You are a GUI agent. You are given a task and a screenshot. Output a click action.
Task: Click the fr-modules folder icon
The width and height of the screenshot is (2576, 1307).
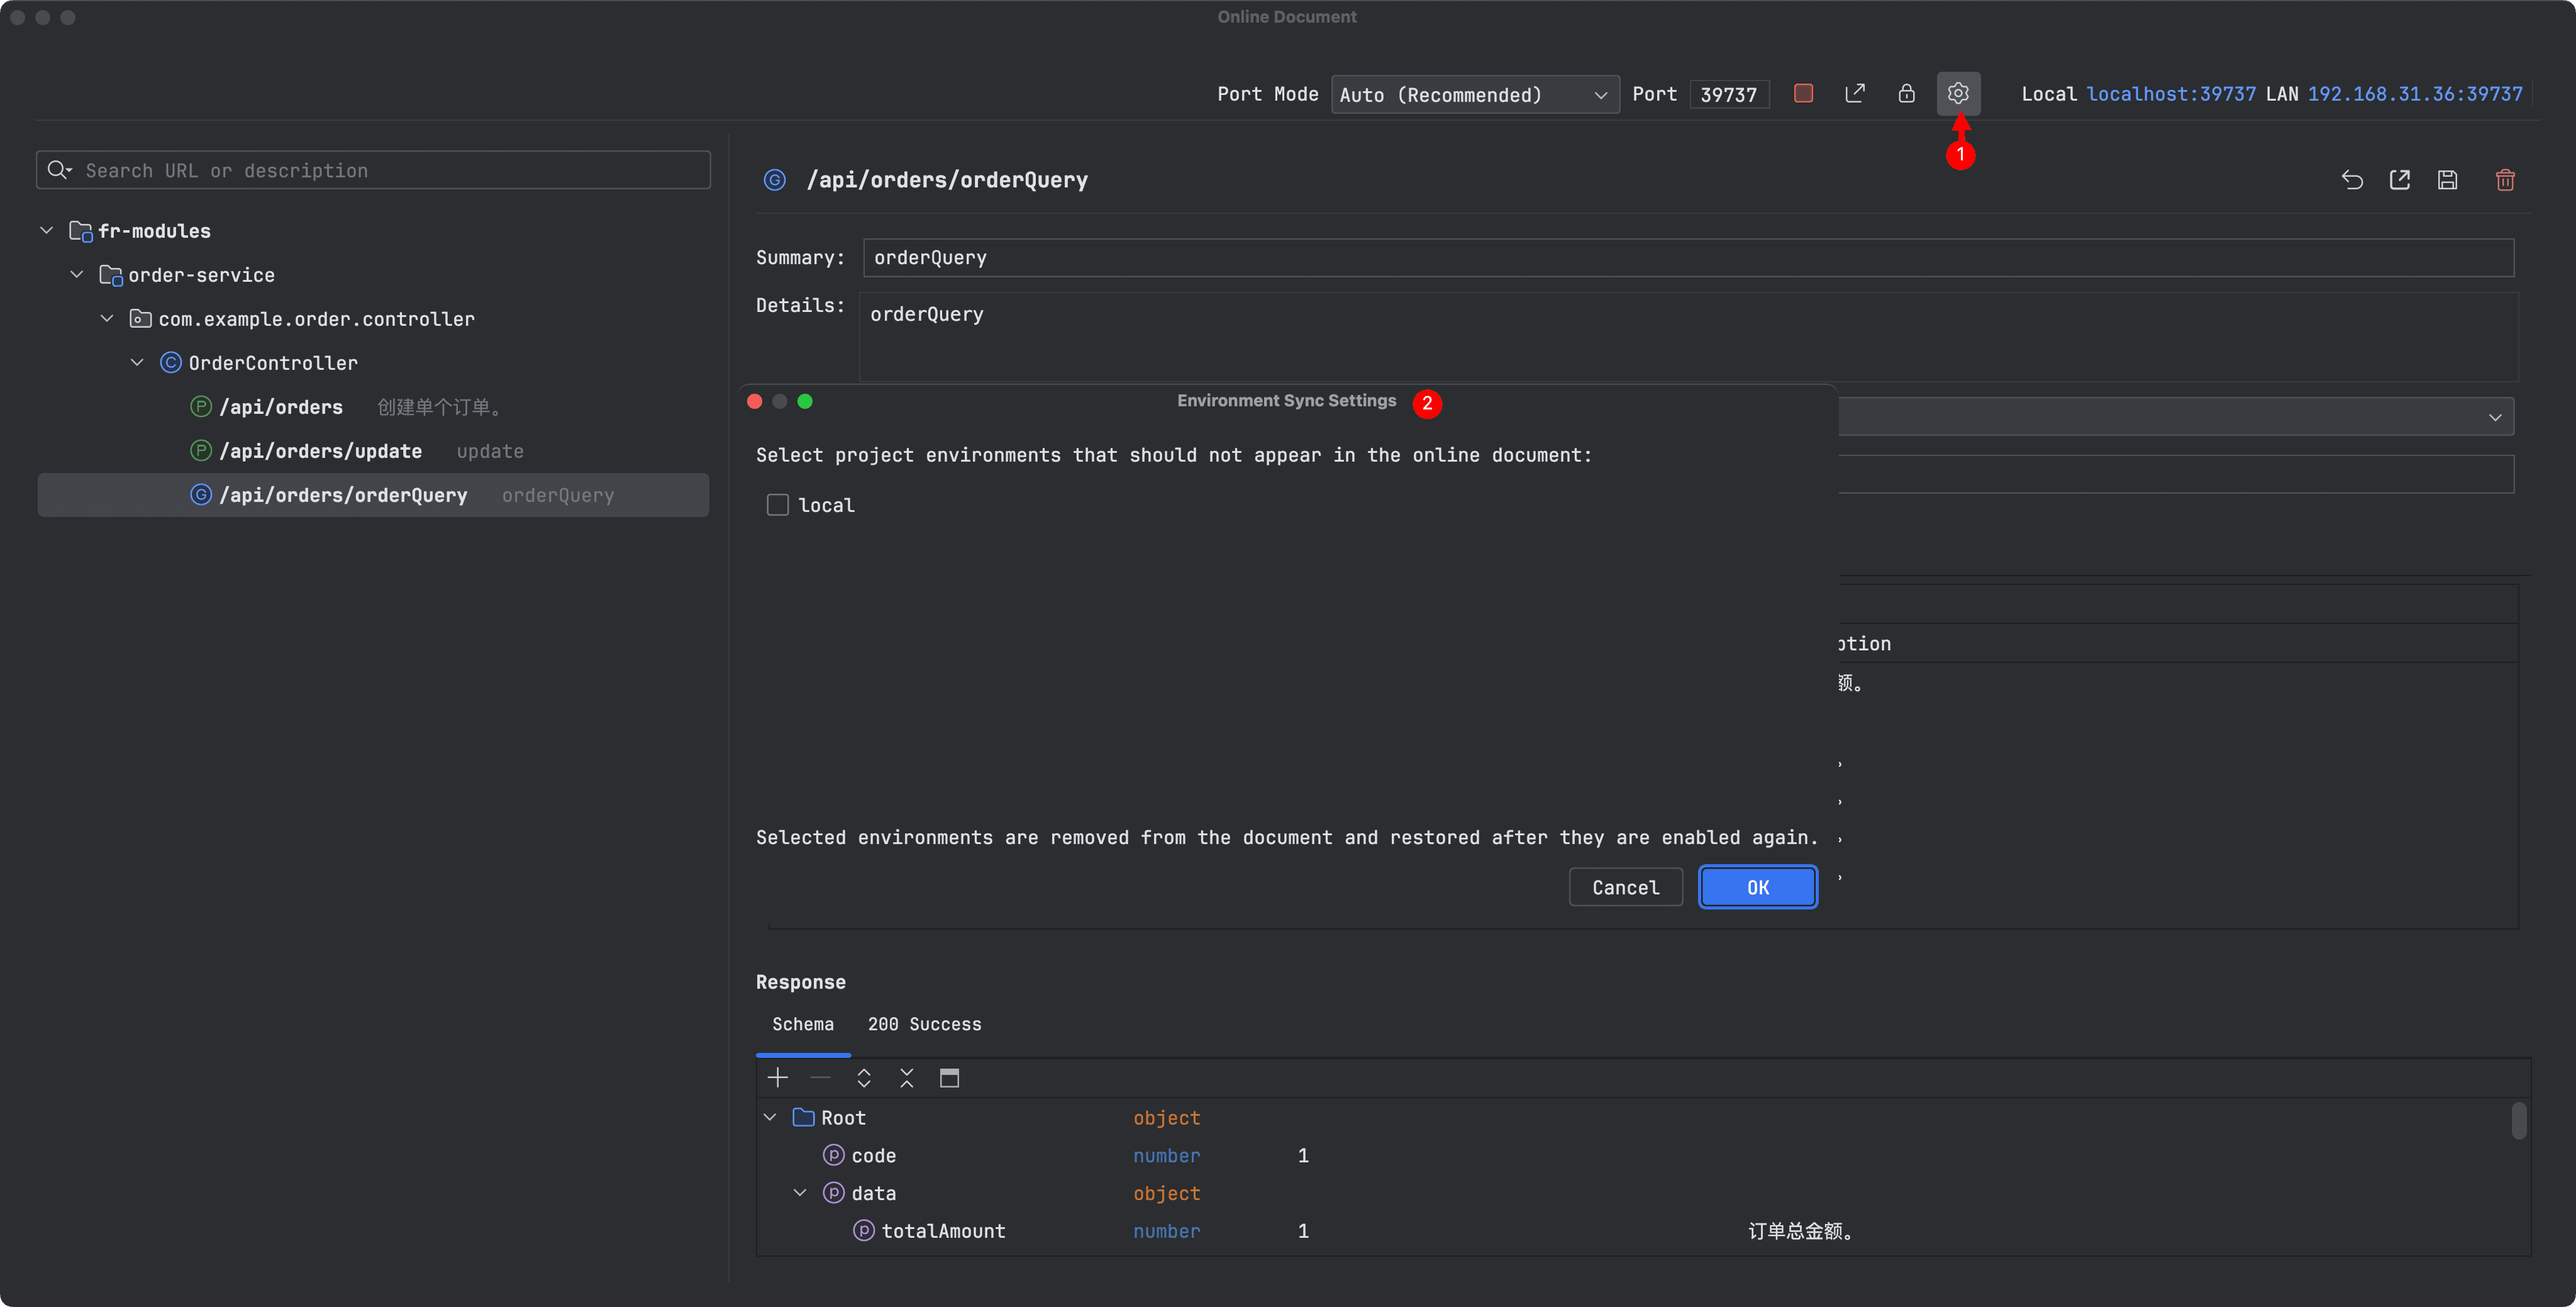[x=80, y=231]
